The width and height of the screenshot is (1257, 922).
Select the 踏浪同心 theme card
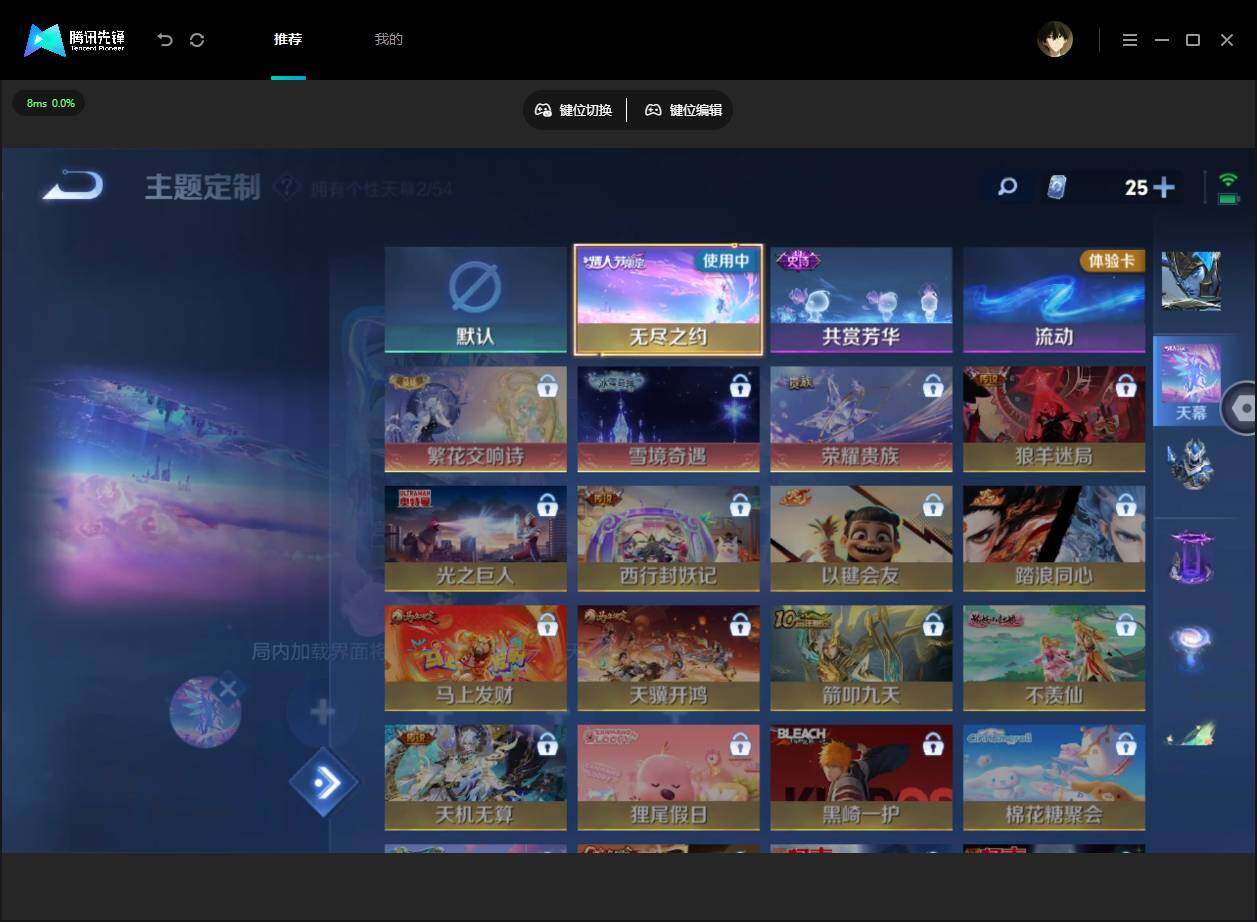(x=1054, y=539)
